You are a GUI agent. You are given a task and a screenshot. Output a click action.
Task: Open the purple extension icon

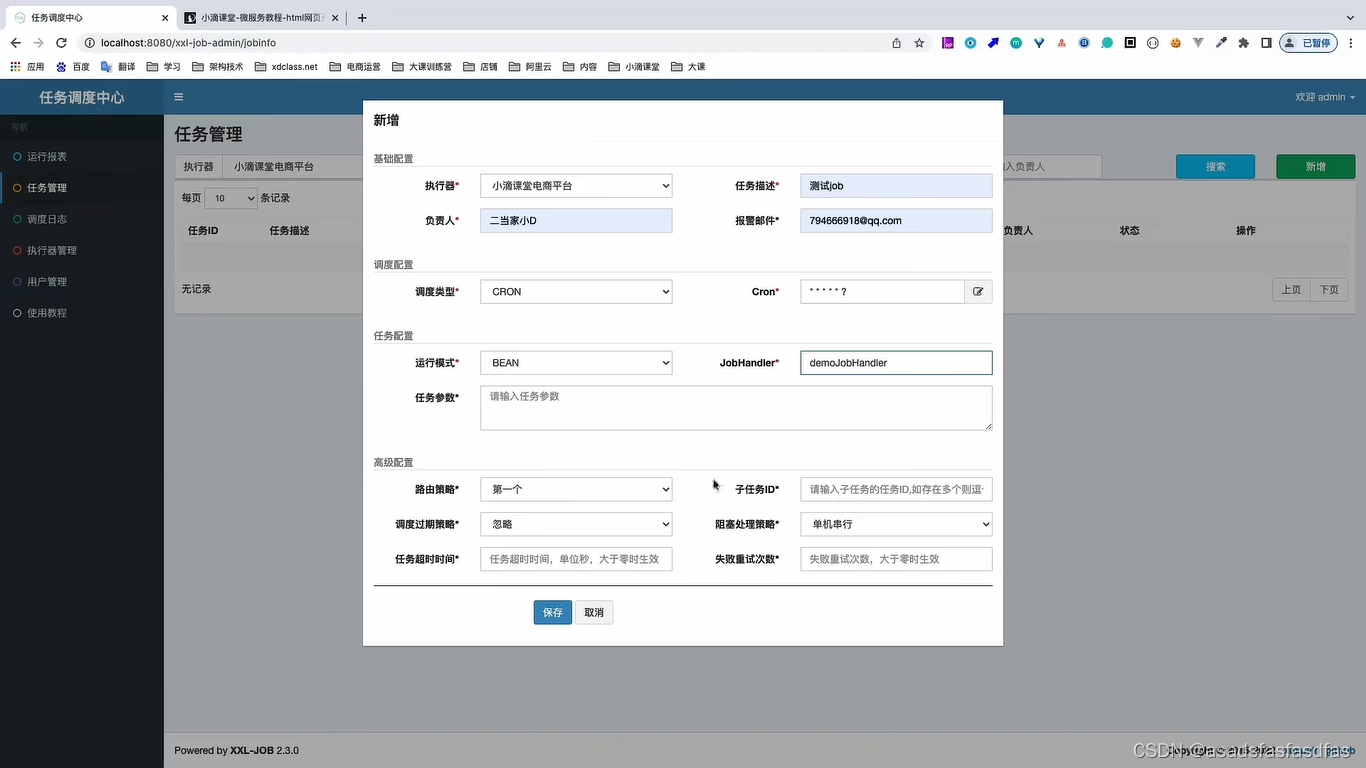click(948, 43)
